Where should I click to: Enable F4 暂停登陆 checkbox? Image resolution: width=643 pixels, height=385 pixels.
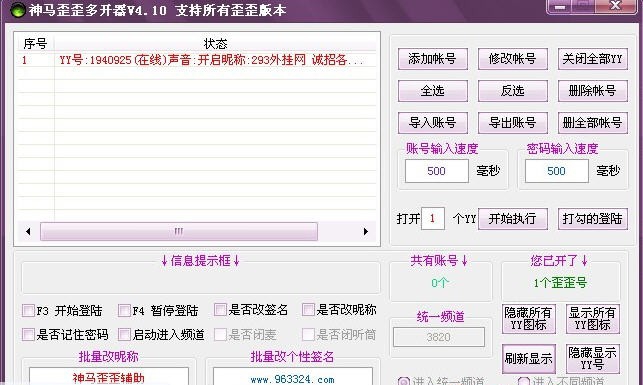[x=124, y=310]
